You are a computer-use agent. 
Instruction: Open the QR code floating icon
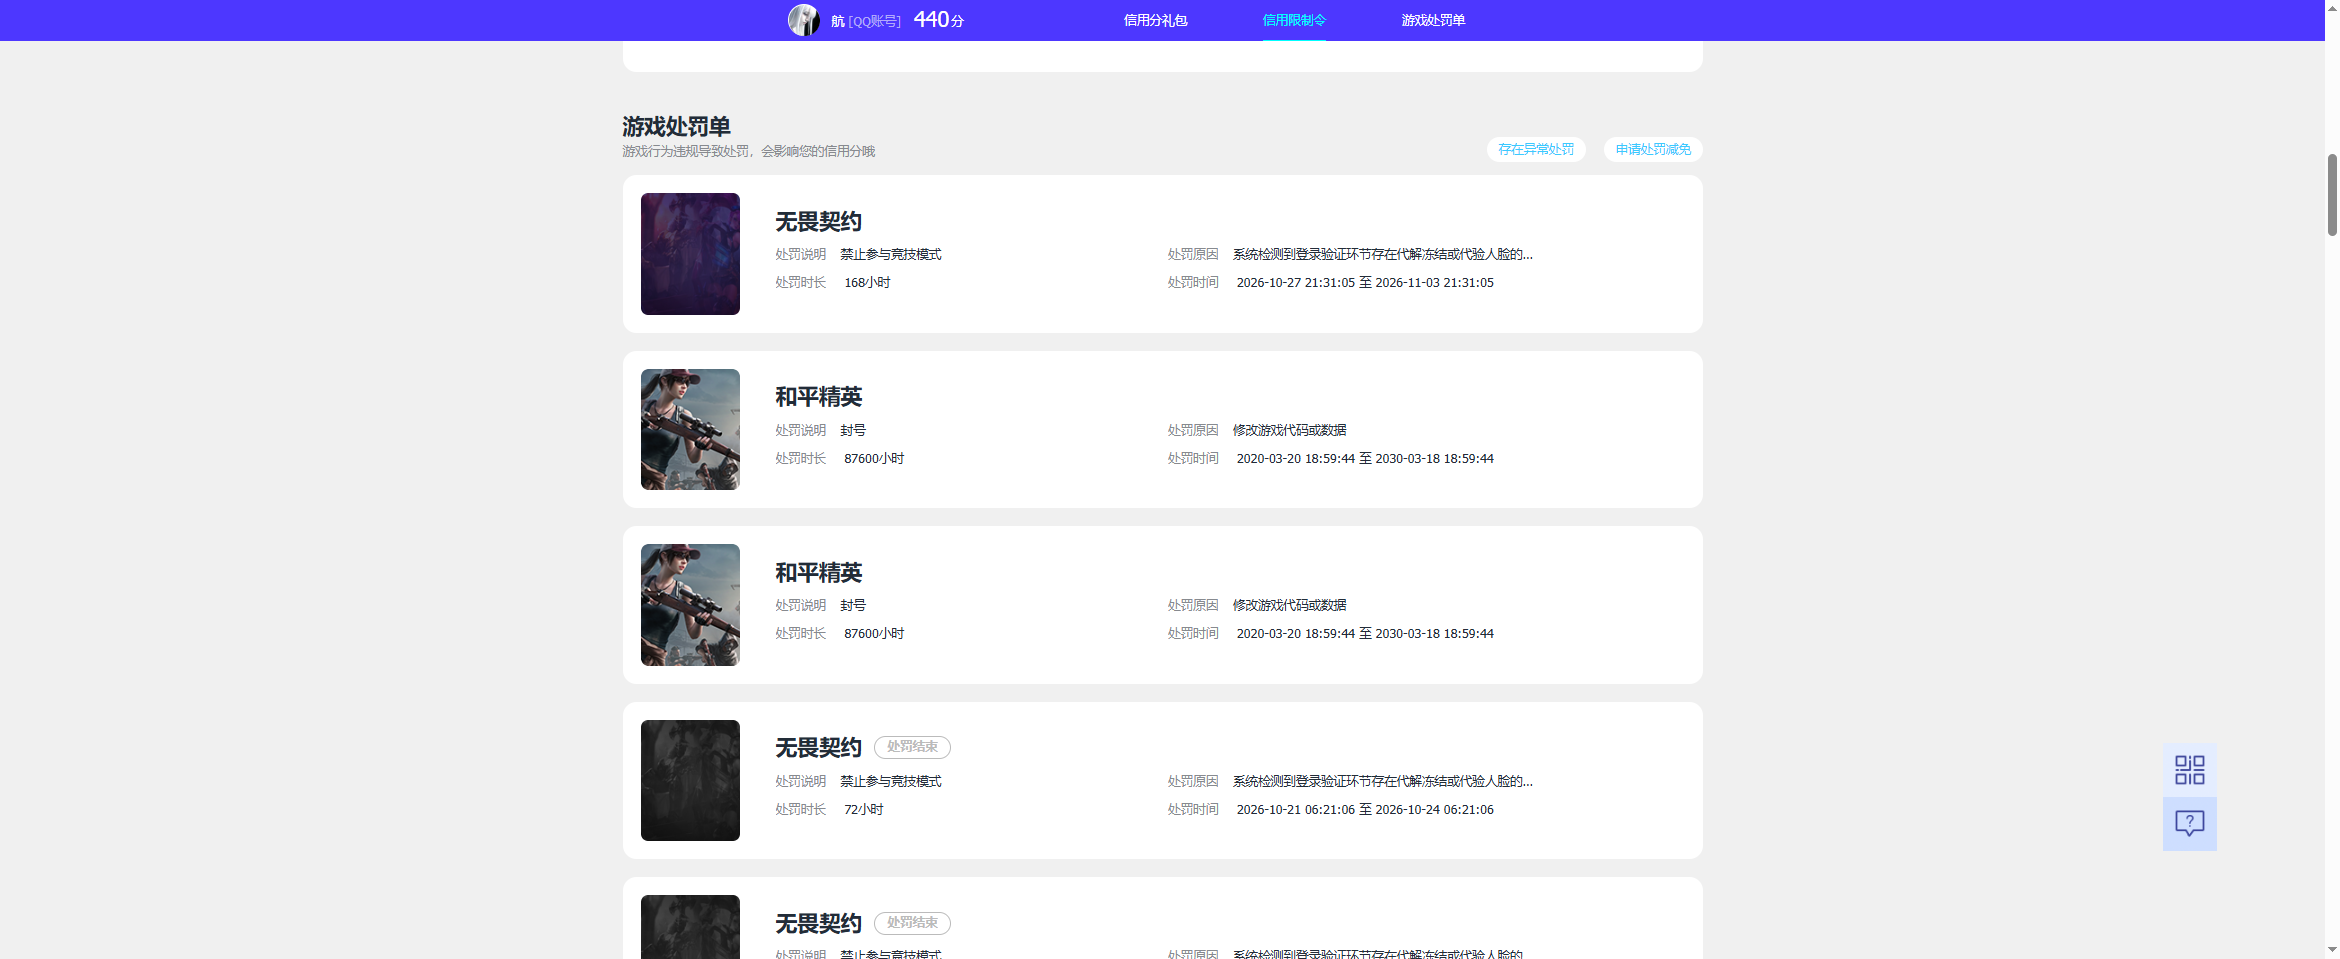2189,770
